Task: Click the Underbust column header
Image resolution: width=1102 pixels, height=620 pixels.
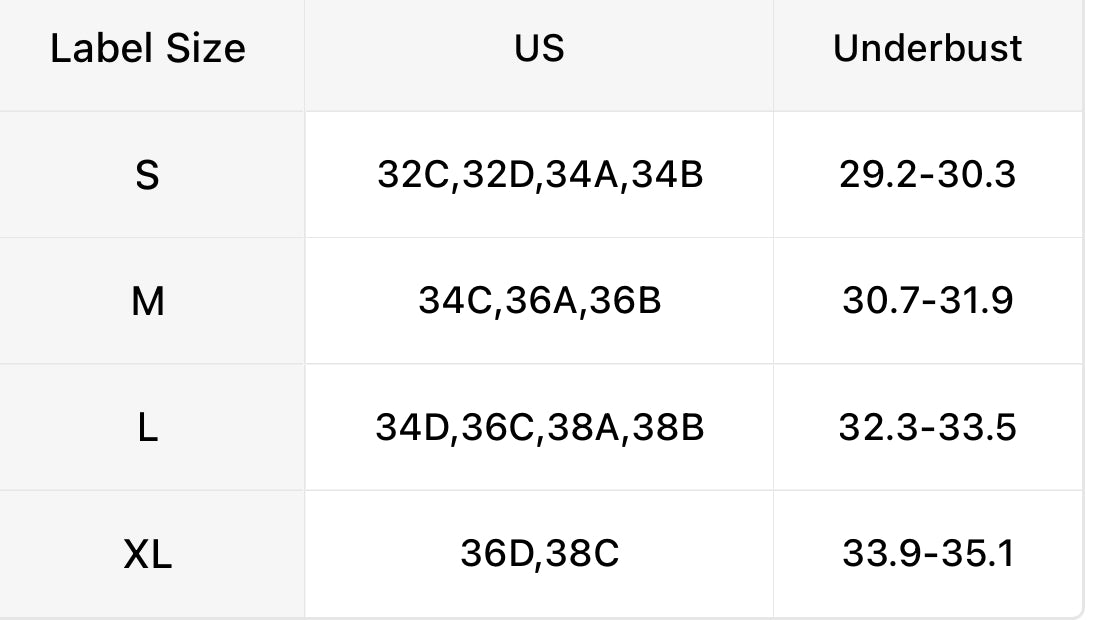Action: point(927,49)
